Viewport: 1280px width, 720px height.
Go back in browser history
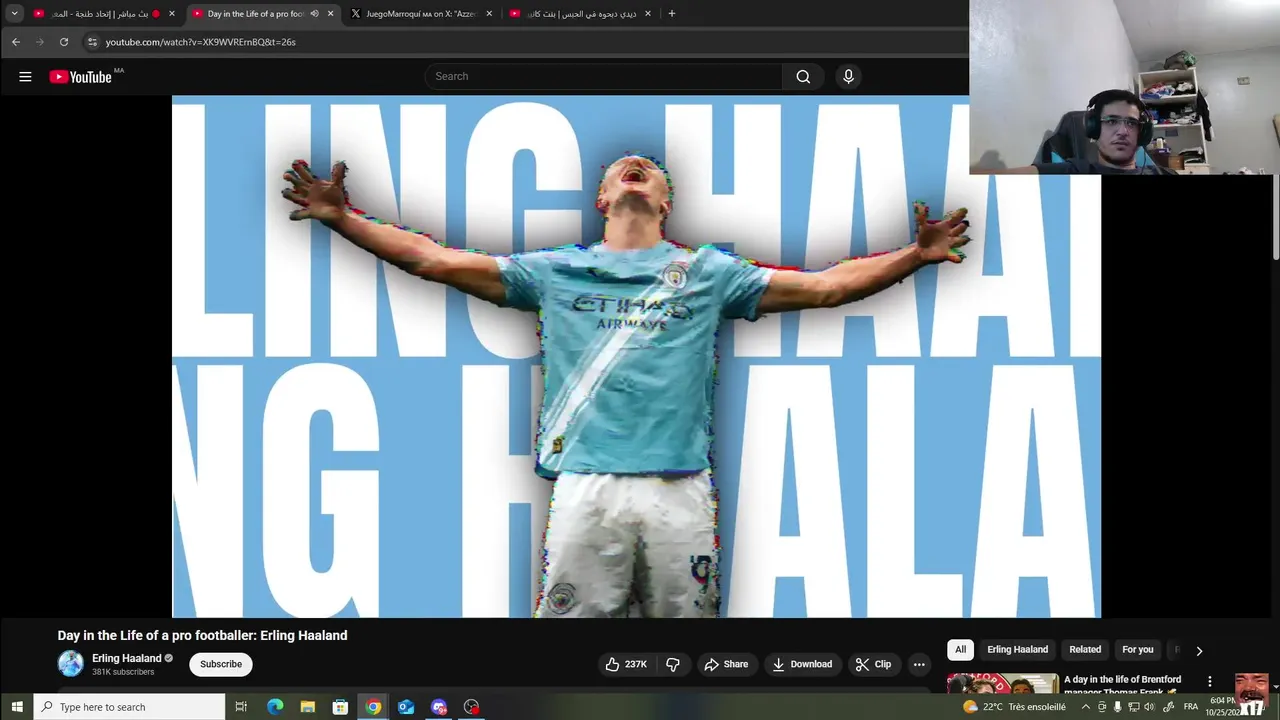pos(15,42)
